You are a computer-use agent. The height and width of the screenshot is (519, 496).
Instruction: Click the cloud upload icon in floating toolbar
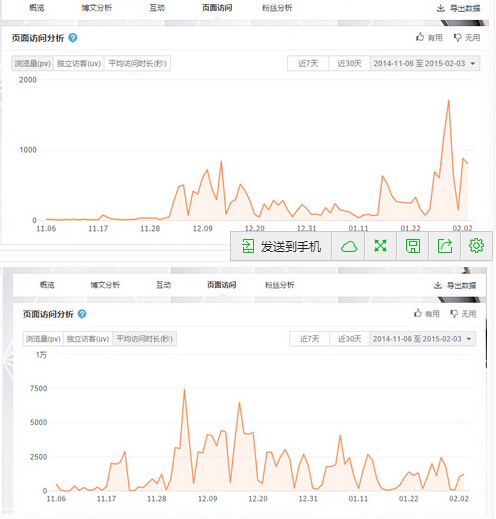(x=349, y=246)
